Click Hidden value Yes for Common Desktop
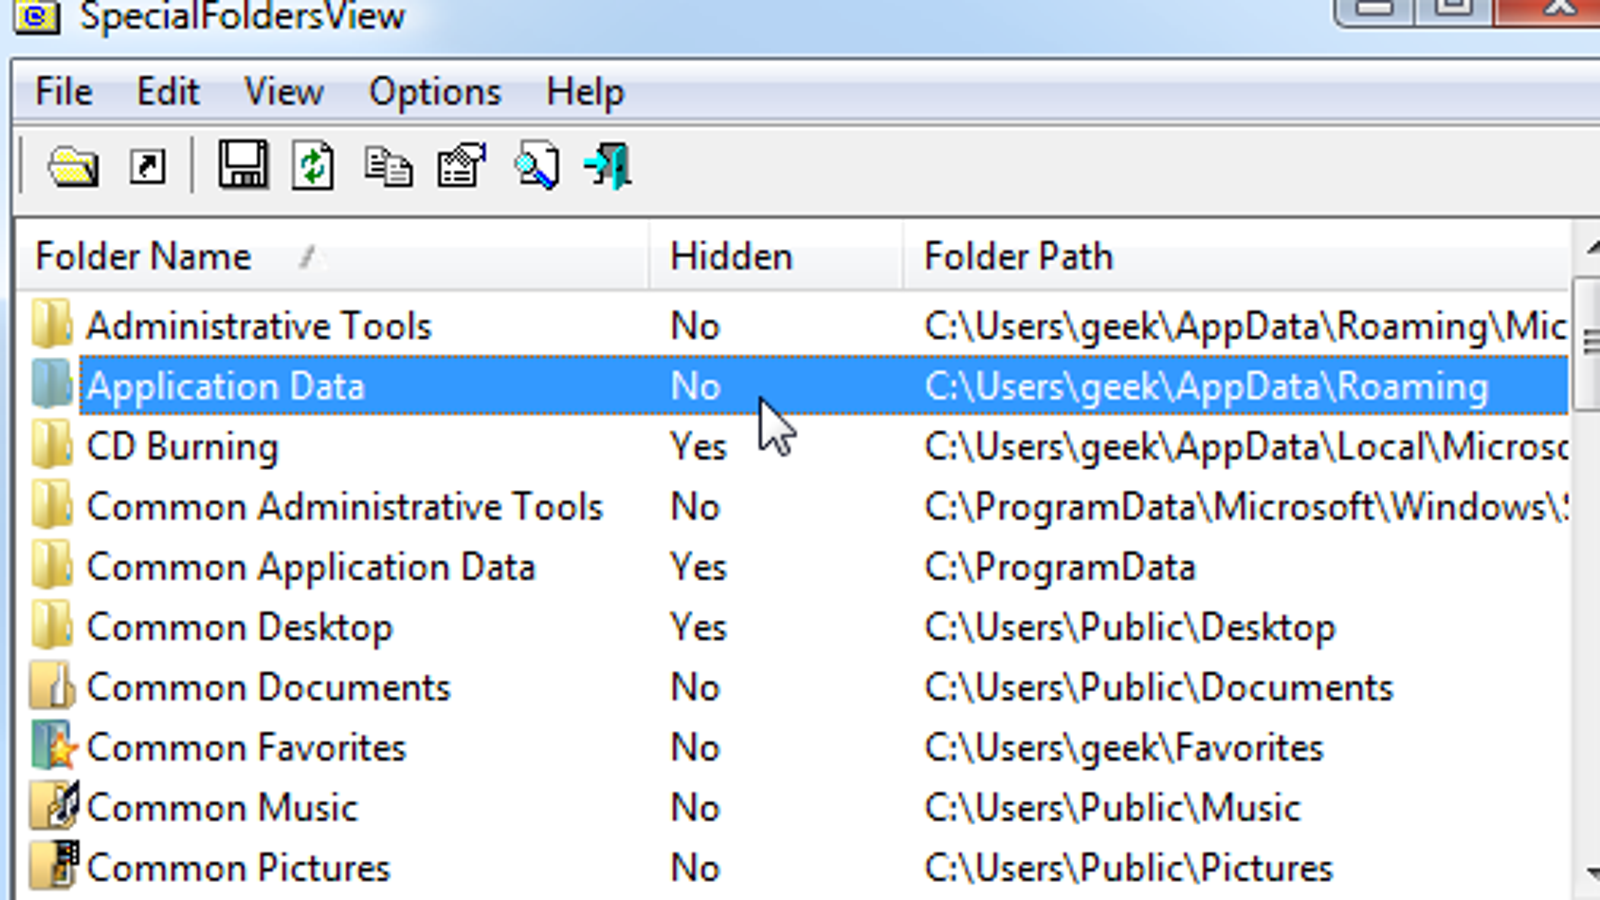1600x900 pixels. pyautogui.click(x=698, y=628)
